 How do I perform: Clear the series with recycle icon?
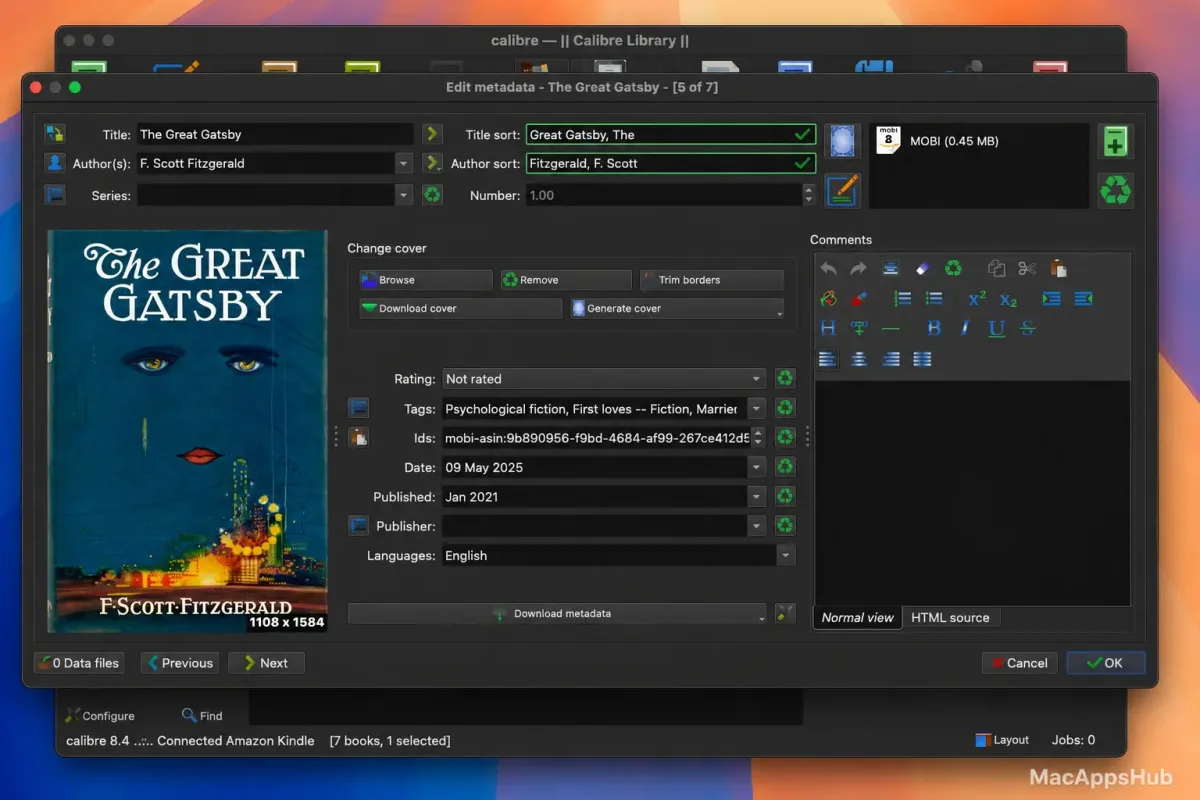[x=432, y=195]
